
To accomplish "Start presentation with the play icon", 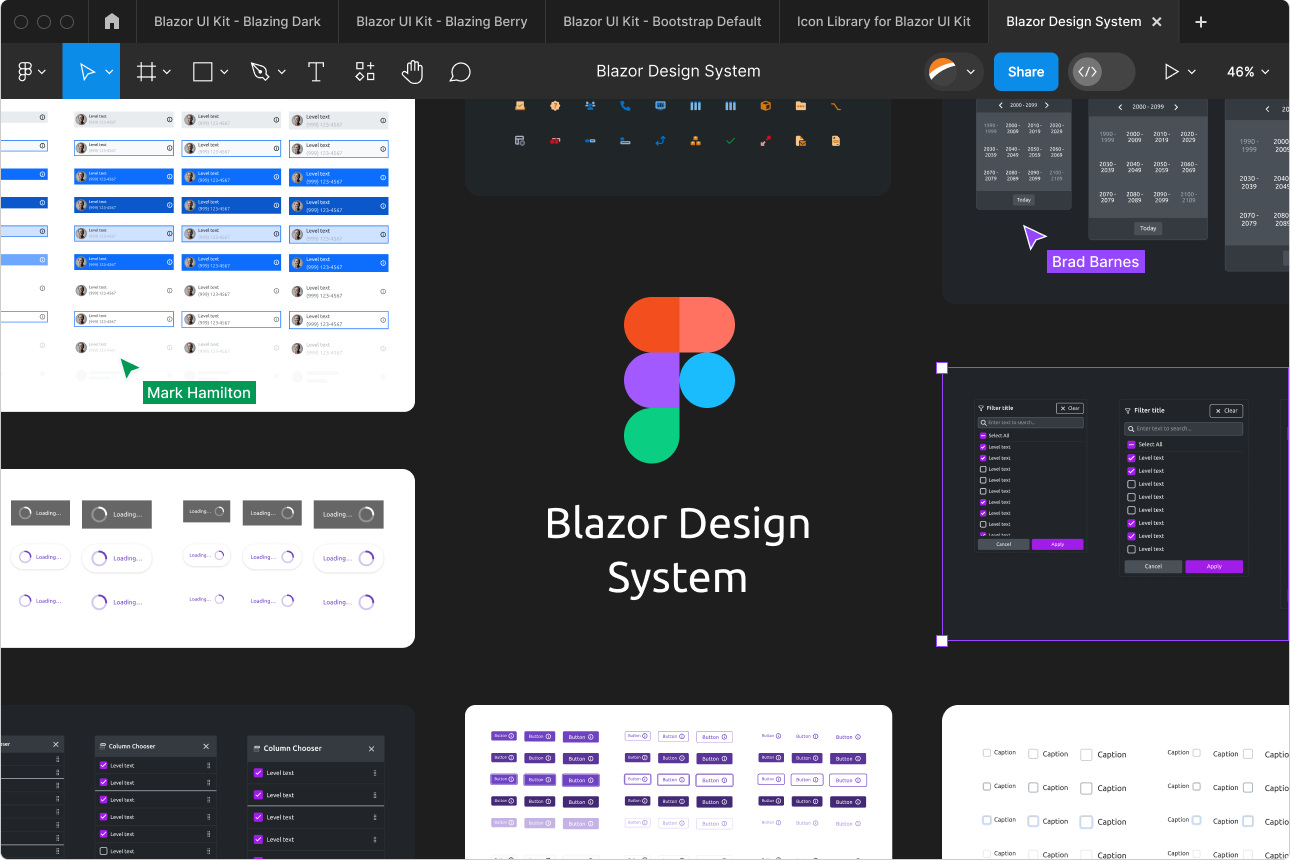I will coord(1171,72).
